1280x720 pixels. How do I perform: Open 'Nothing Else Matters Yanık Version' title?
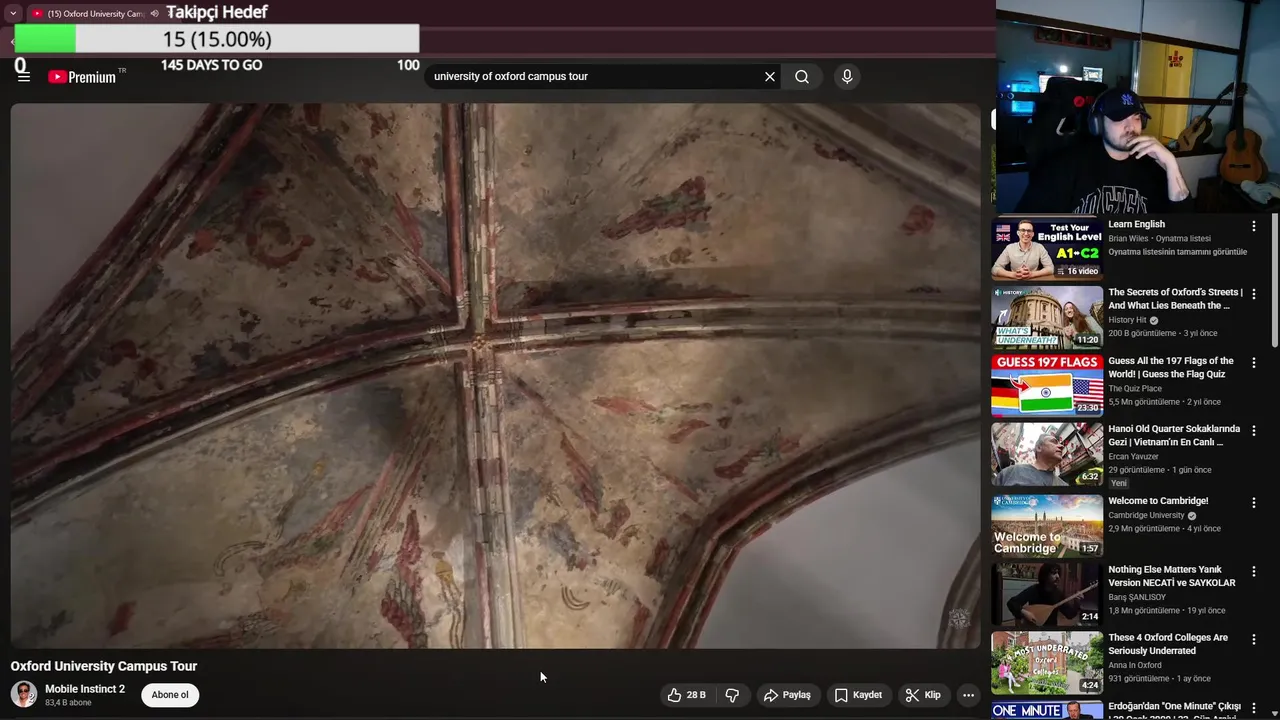pos(1172,576)
